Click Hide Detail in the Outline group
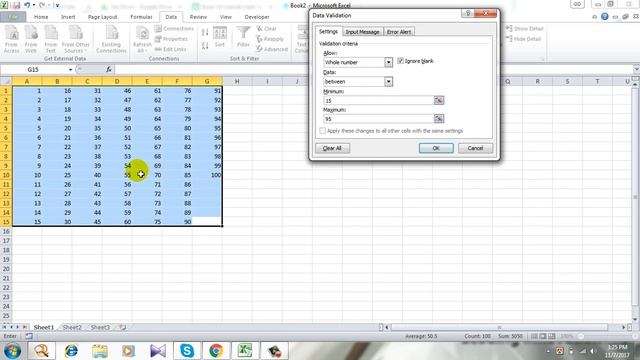 (523, 39)
